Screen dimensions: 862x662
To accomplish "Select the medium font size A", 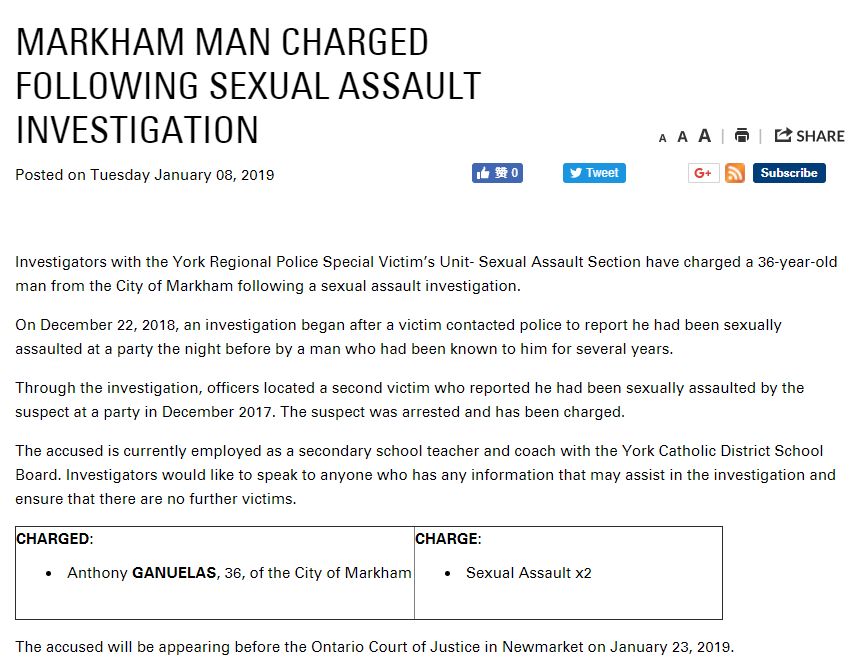I will (682, 137).
